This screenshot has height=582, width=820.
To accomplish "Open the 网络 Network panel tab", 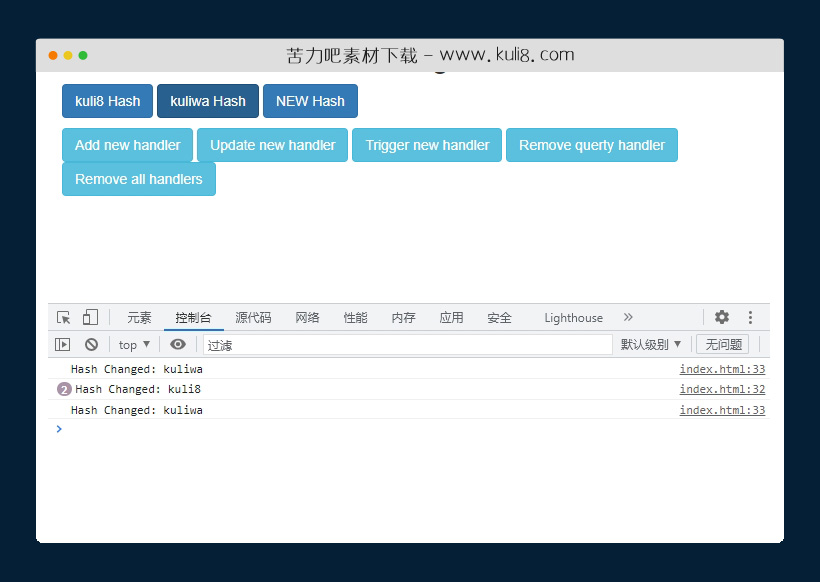I will (307, 317).
